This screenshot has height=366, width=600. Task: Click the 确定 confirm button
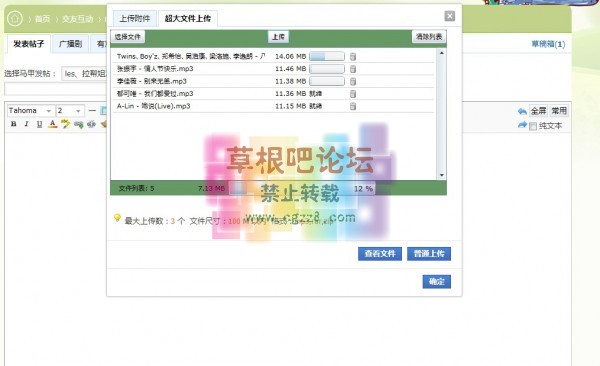click(437, 282)
